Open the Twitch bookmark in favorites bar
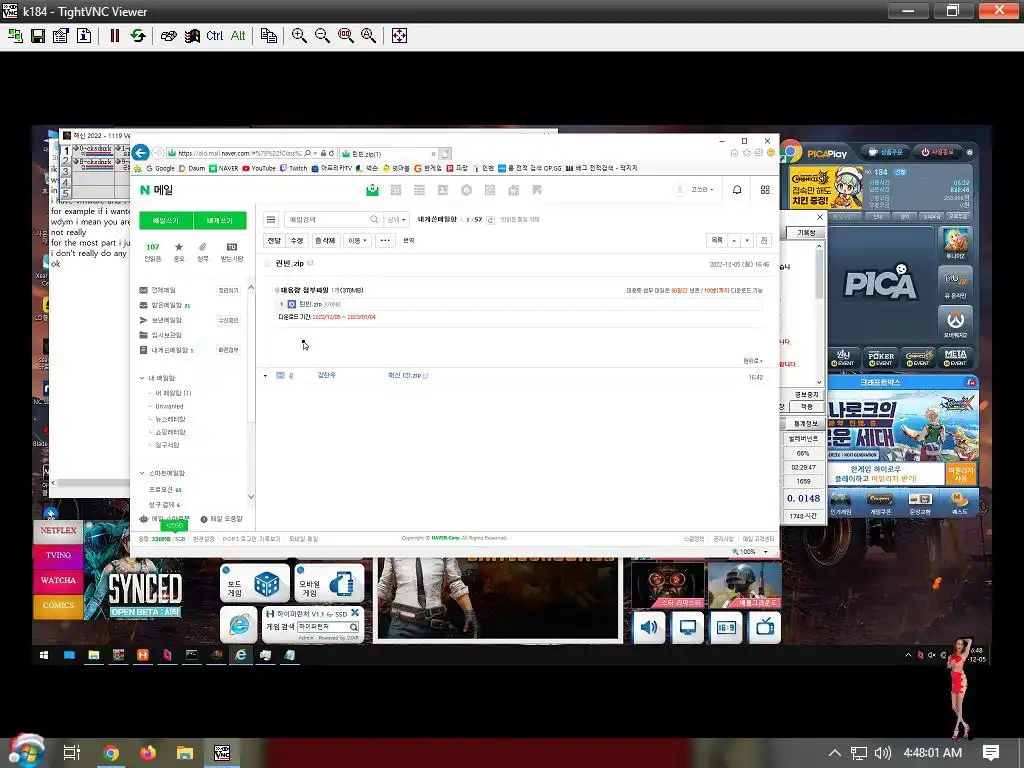The height and width of the screenshot is (768, 1024). [x=293, y=168]
